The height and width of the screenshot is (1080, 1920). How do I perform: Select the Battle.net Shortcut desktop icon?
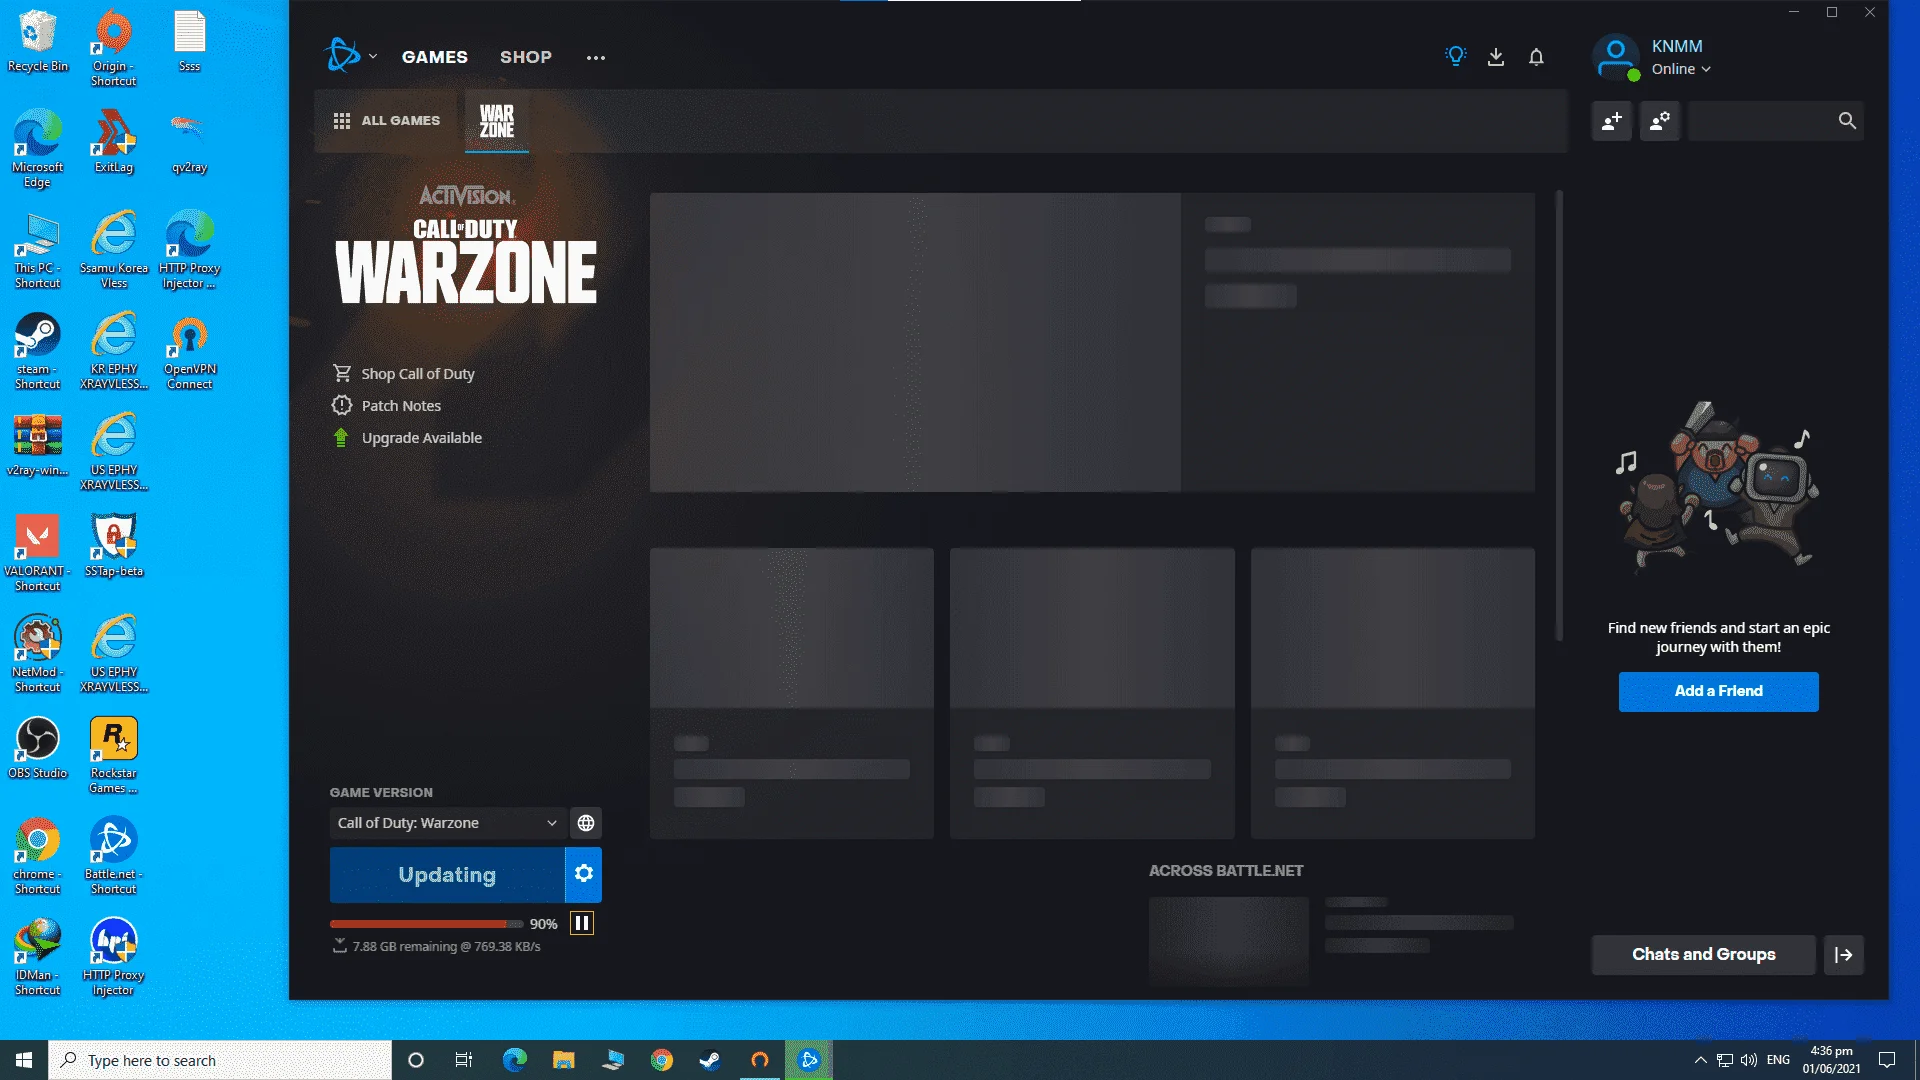pyautogui.click(x=114, y=856)
